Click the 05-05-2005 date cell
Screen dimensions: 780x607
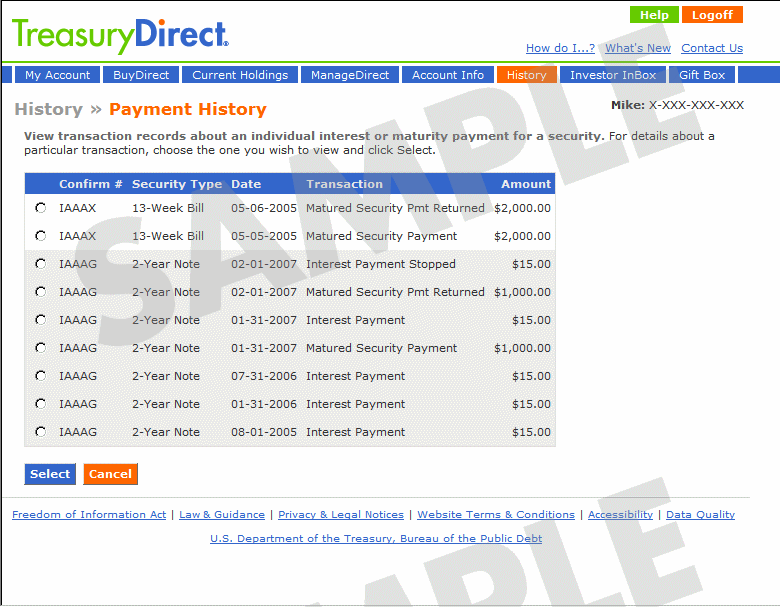[x=264, y=236]
